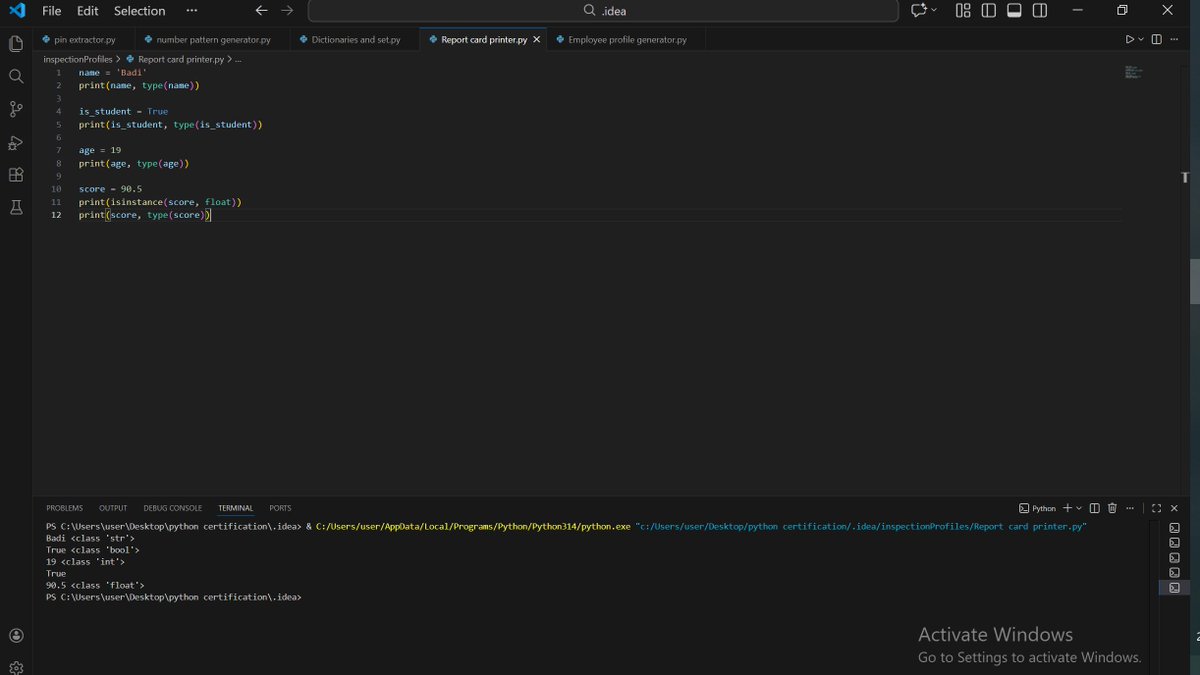Screen dimensions: 1200x675
Task: Open the PORTS panel tab
Action: pos(280,508)
